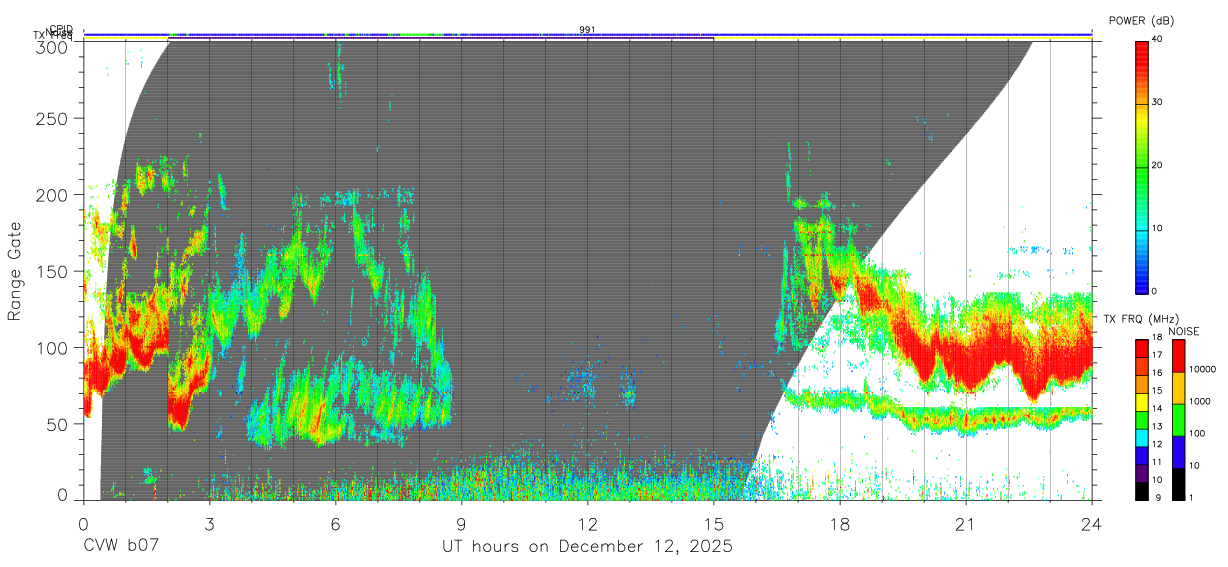Click the '13' value on the TX FRQ scale
This screenshot has width=1228, height=567.
coord(1157,426)
